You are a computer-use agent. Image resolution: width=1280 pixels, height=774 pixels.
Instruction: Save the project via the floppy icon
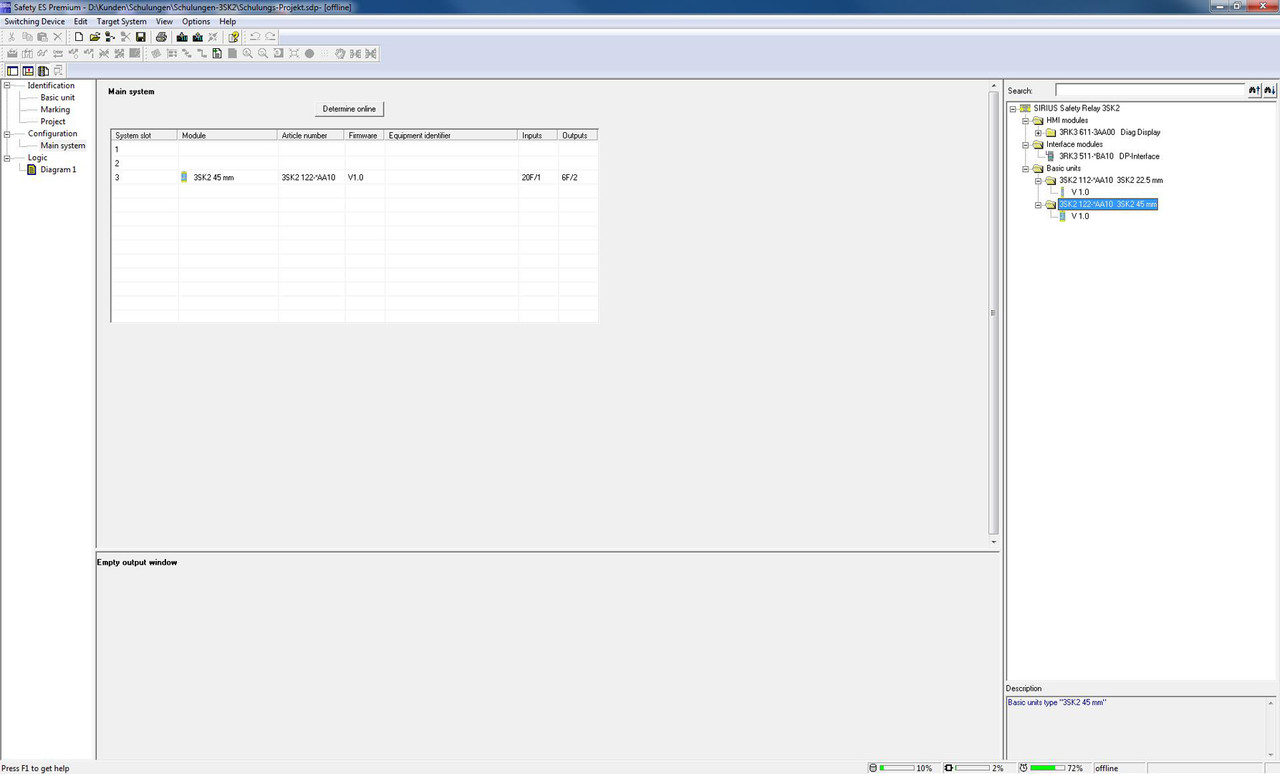pyautogui.click(x=141, y=37)
